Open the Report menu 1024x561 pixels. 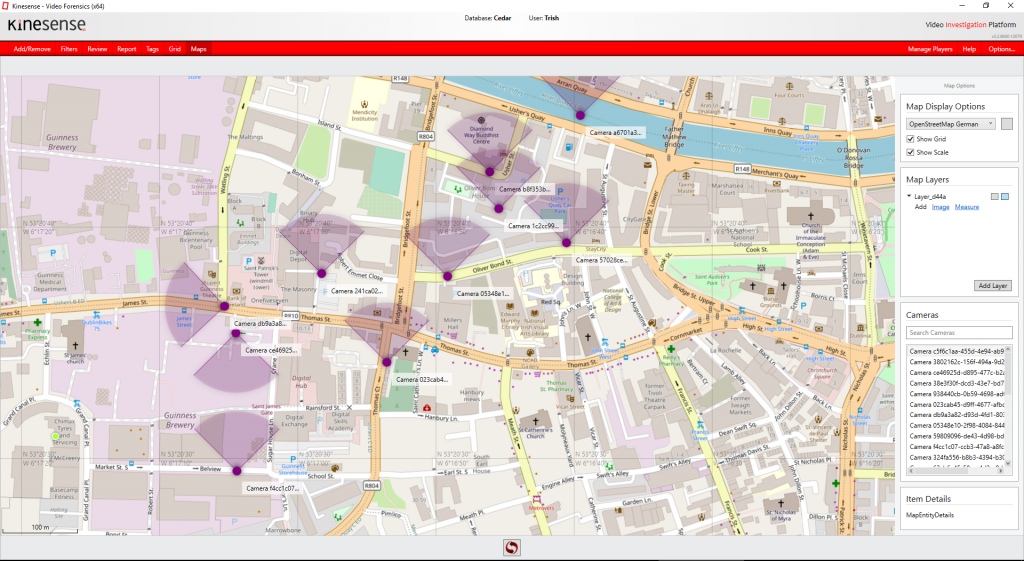[127, 49]
